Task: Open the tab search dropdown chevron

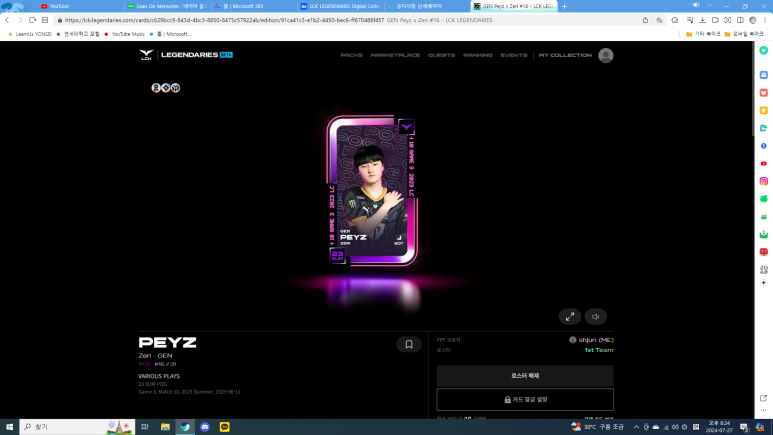Action: [x=709, y=5]
